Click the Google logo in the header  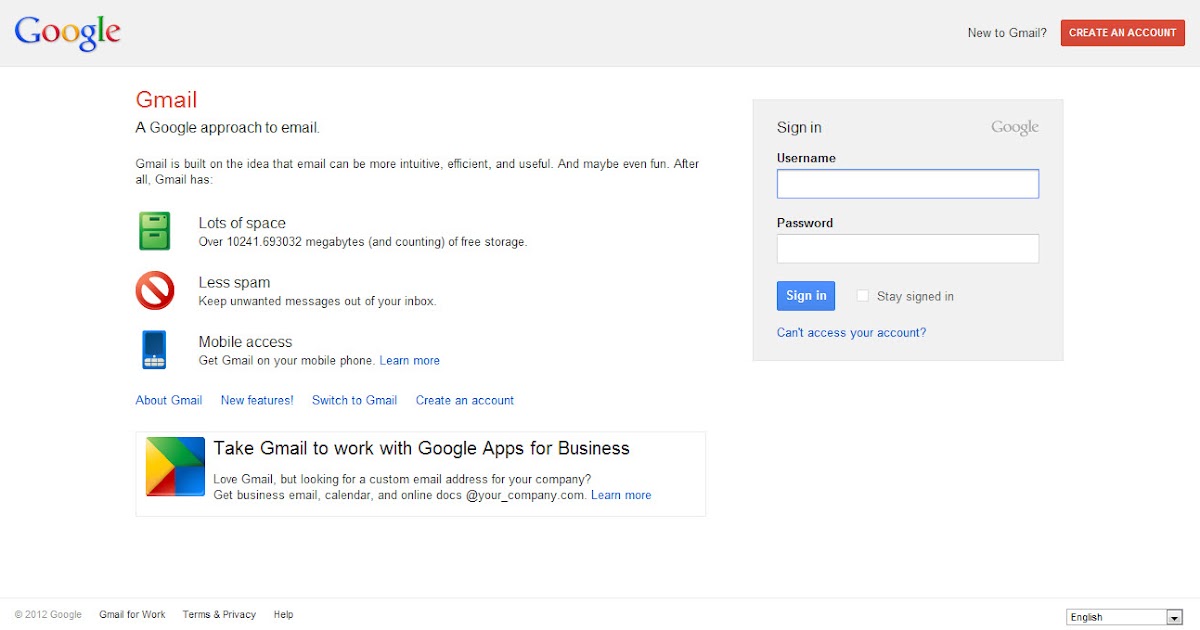tap(68, 32)
